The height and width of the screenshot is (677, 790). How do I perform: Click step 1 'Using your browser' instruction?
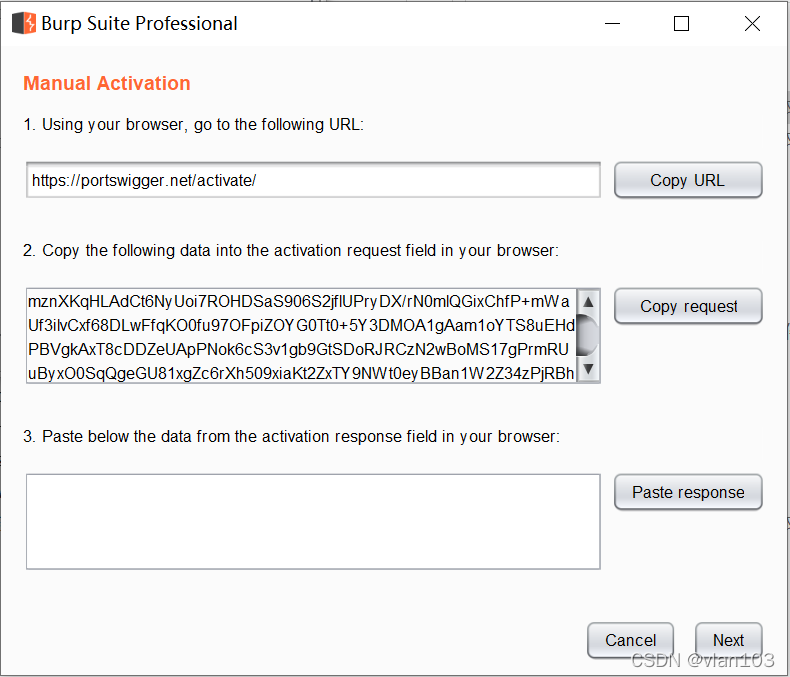point(193,124)
